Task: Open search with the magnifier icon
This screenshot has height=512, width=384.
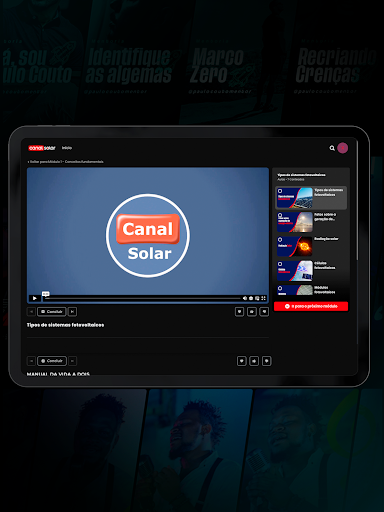Action: (332, 148)
